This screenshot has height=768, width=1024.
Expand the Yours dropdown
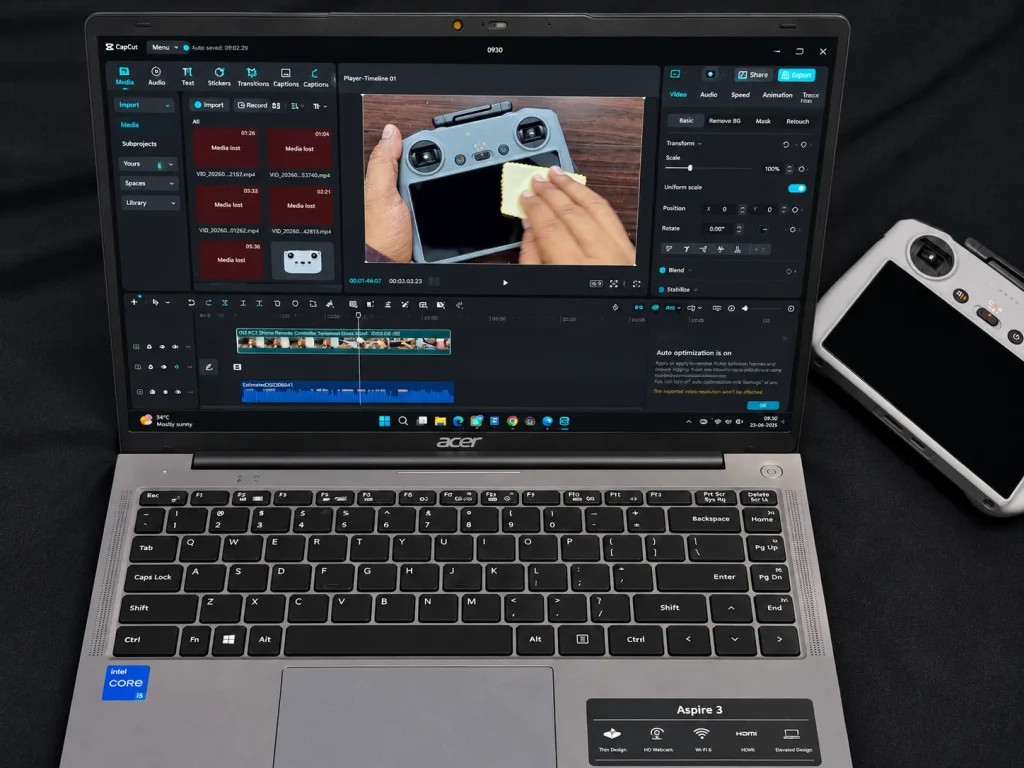coord(148,164)
